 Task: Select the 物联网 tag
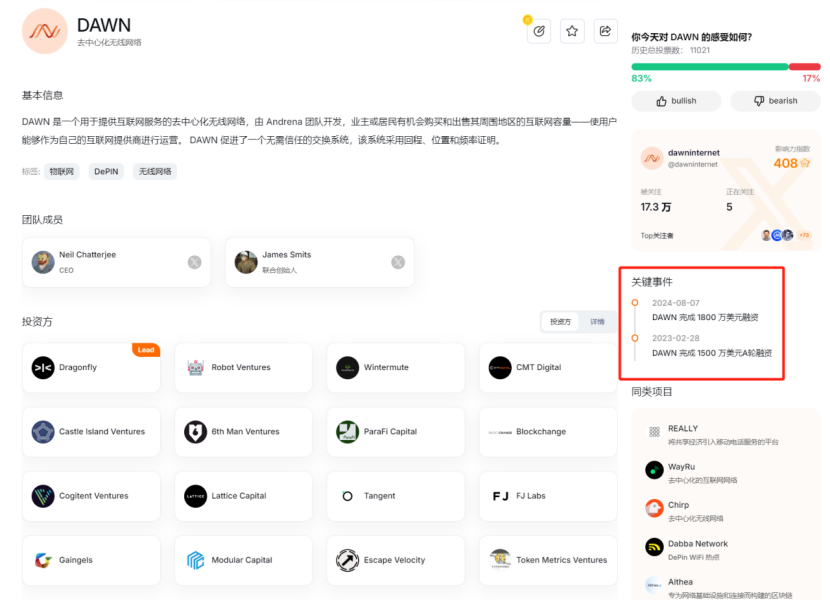(62, 172)
